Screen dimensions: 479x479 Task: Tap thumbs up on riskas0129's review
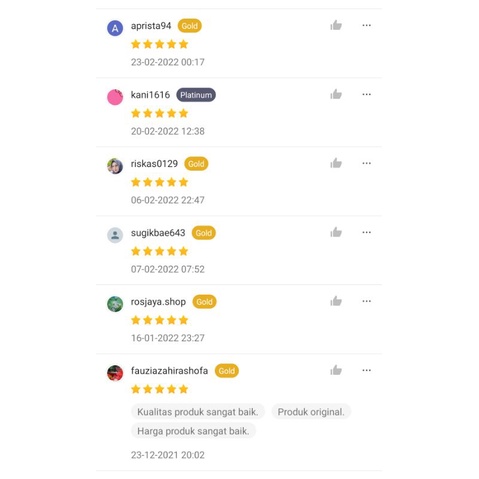click(336, 163)
